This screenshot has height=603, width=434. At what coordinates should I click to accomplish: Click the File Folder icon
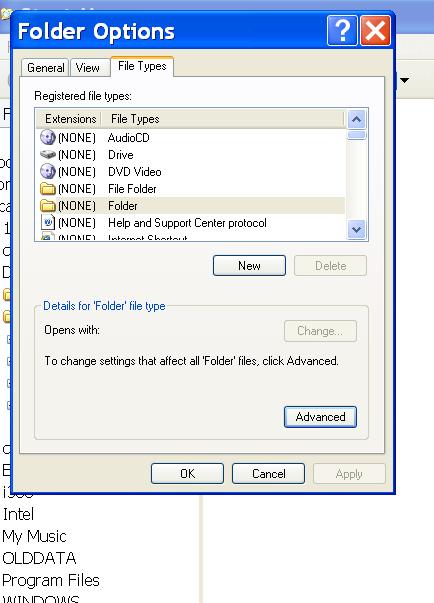click(x=48, y=188)
